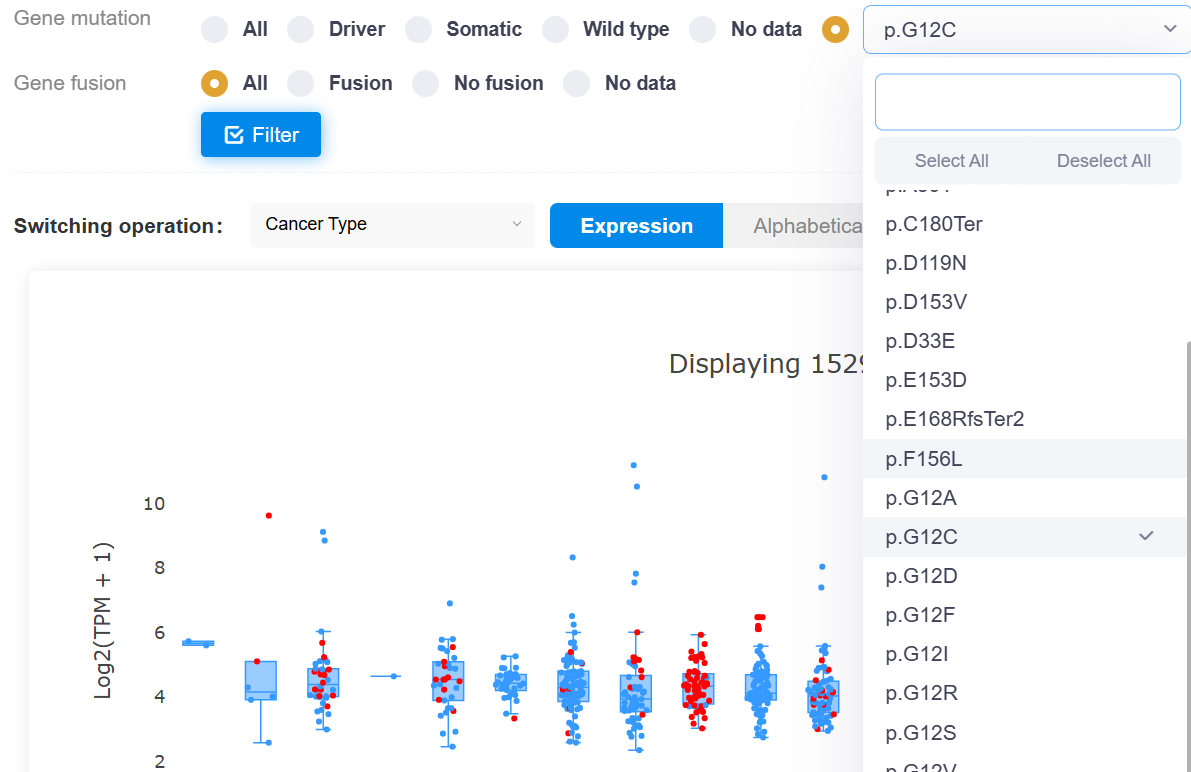The width and height of the screenshot is (1191, 772).
Task: Choose the Somatic gene mutation option
Action: click(418, 30)
